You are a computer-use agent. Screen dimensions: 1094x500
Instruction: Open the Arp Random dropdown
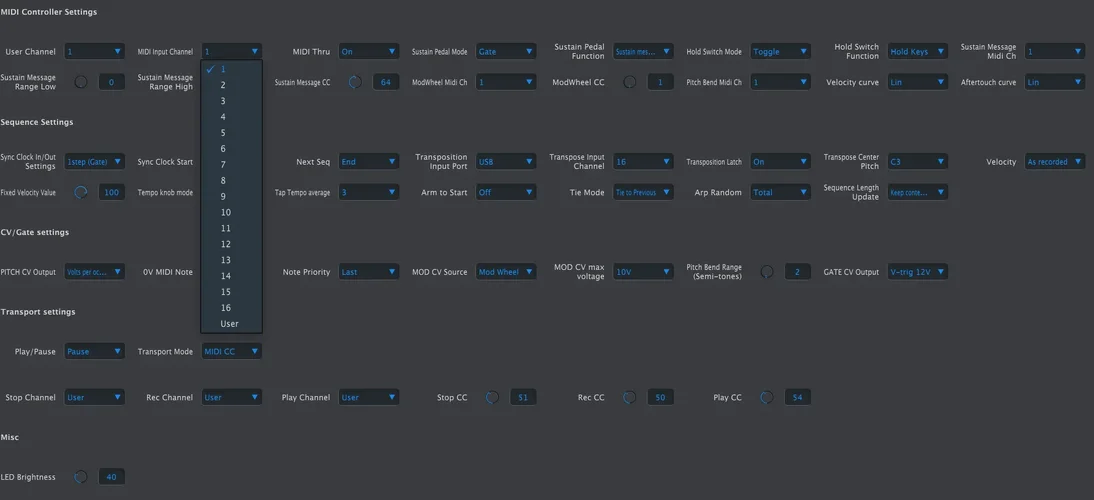click(781, 192)
